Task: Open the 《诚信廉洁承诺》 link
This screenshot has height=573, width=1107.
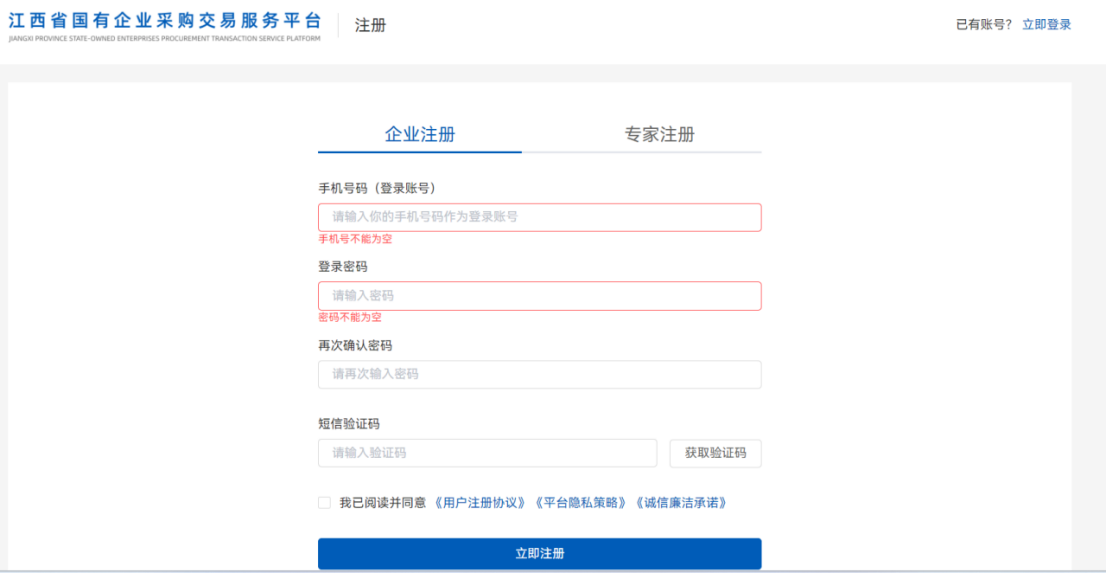Action: coord(681,502)
